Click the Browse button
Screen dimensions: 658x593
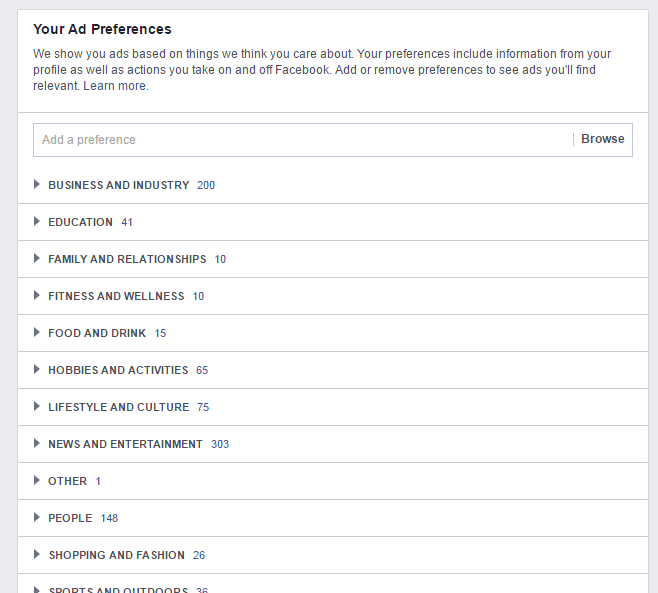[x=603, y=139]
